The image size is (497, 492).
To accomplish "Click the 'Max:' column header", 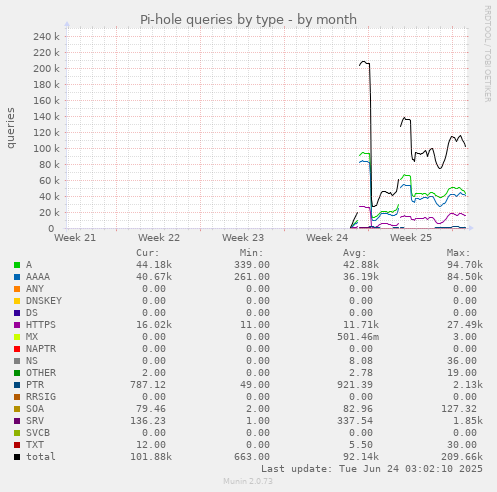I will (458, 253).
